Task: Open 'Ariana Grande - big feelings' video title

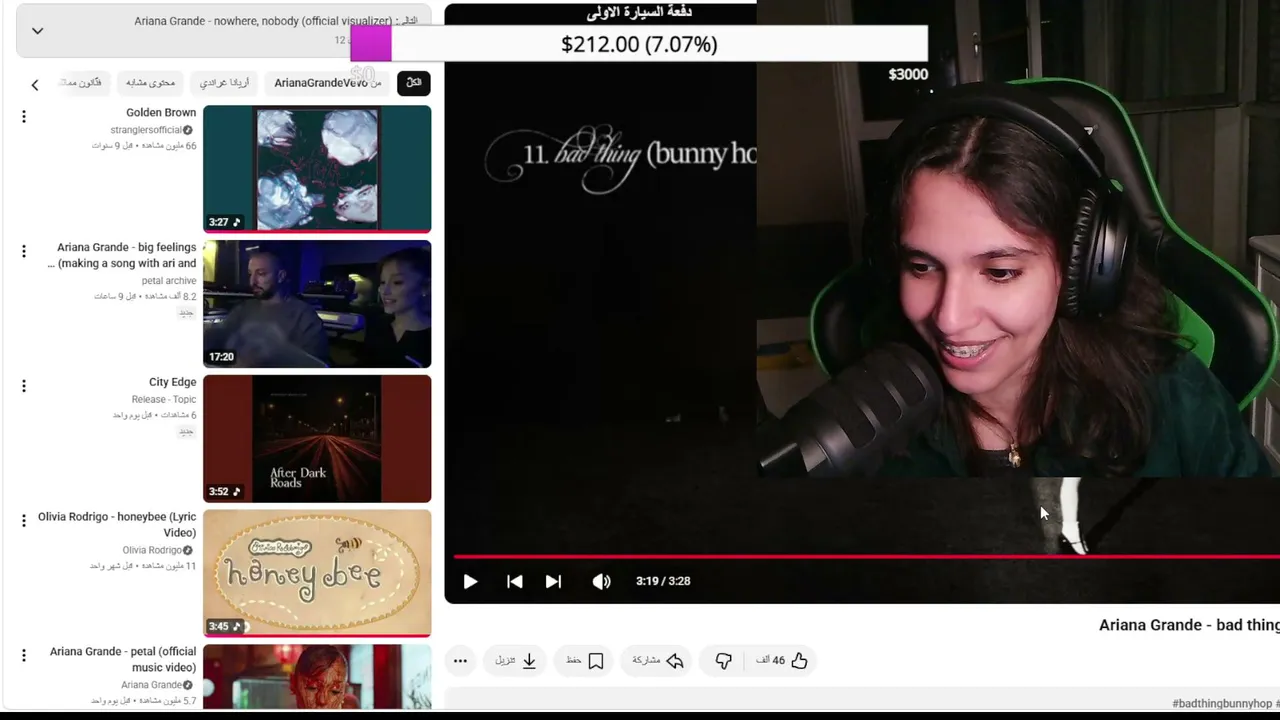Action: [122, 255]
